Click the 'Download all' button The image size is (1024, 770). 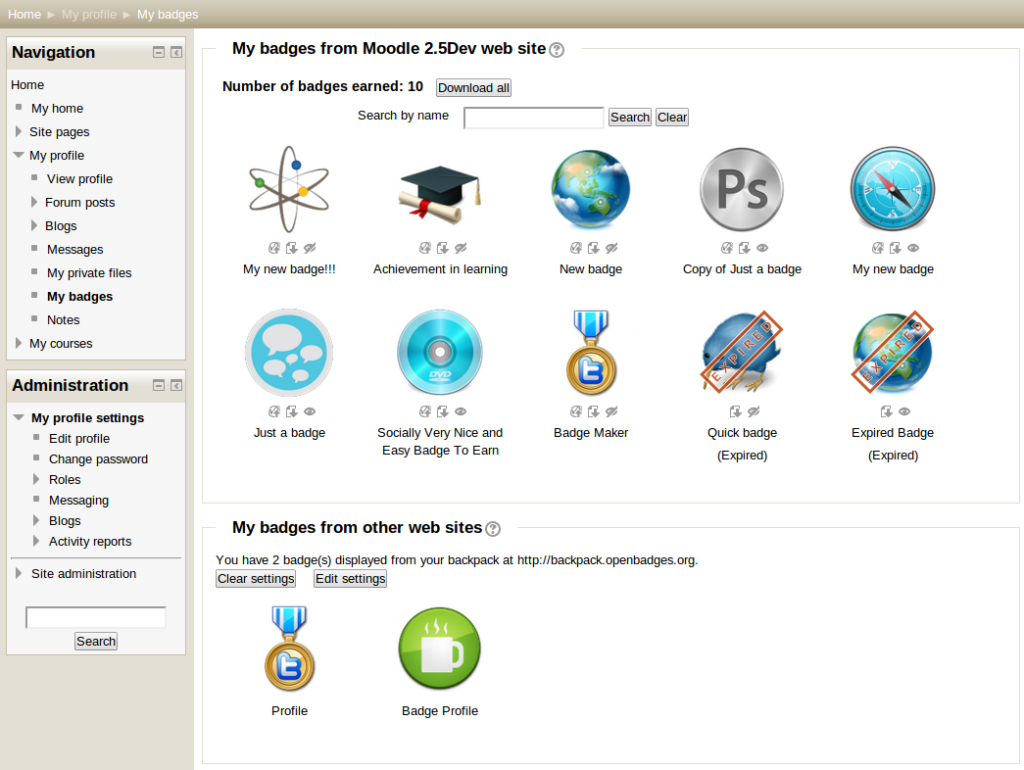coord(473,88)
